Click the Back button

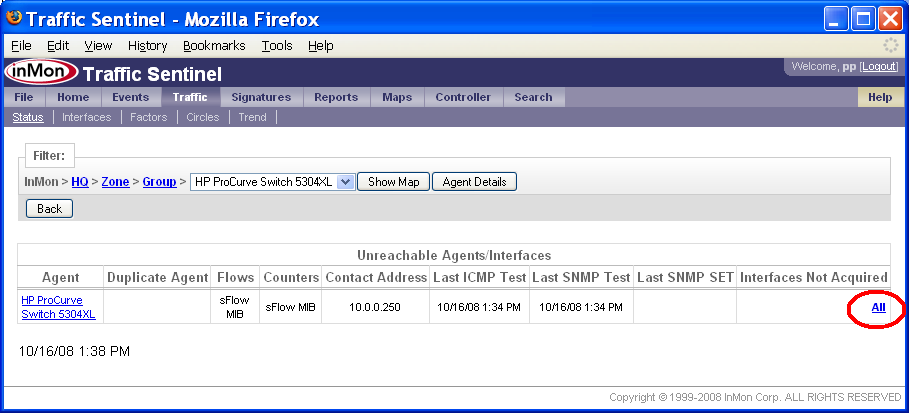49,209
